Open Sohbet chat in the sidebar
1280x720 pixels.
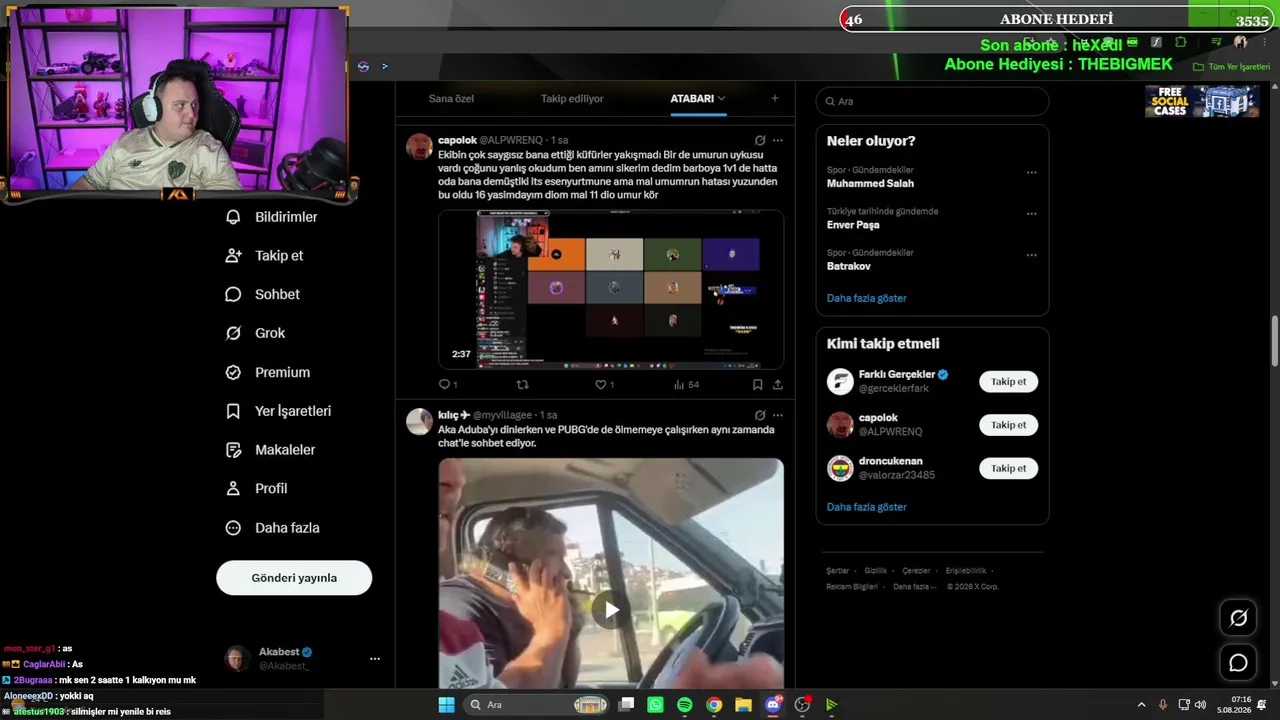coord(262,295)
